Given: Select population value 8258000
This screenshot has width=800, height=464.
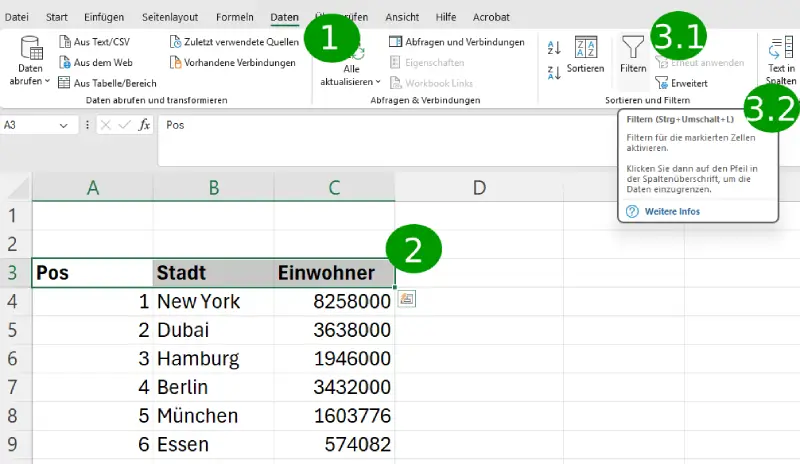Looking at the screenshot, I should pyautogui.click(x=334, y=301).
